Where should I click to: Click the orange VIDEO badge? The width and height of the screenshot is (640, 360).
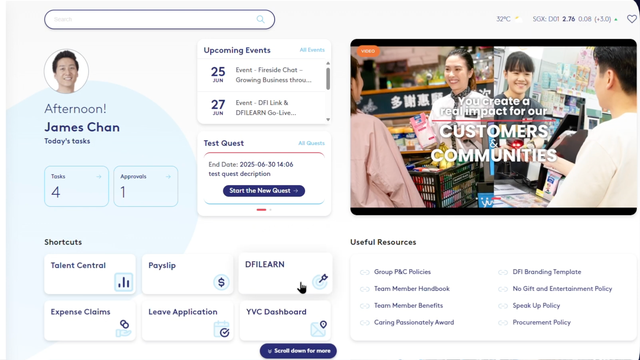368,51
